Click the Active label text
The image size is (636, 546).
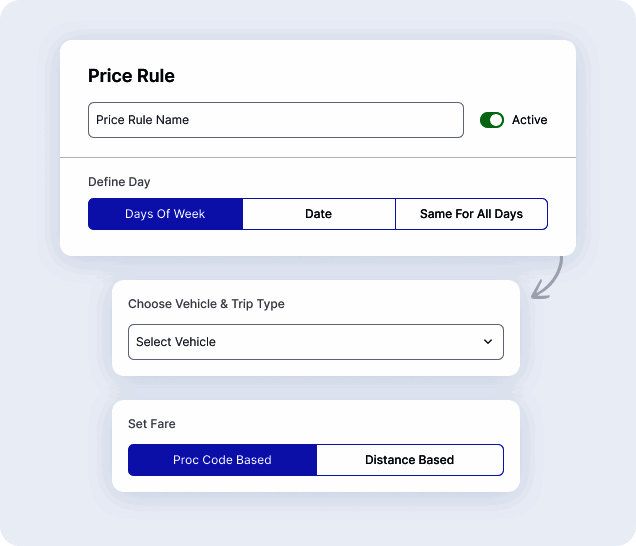(x=529, y=120)
